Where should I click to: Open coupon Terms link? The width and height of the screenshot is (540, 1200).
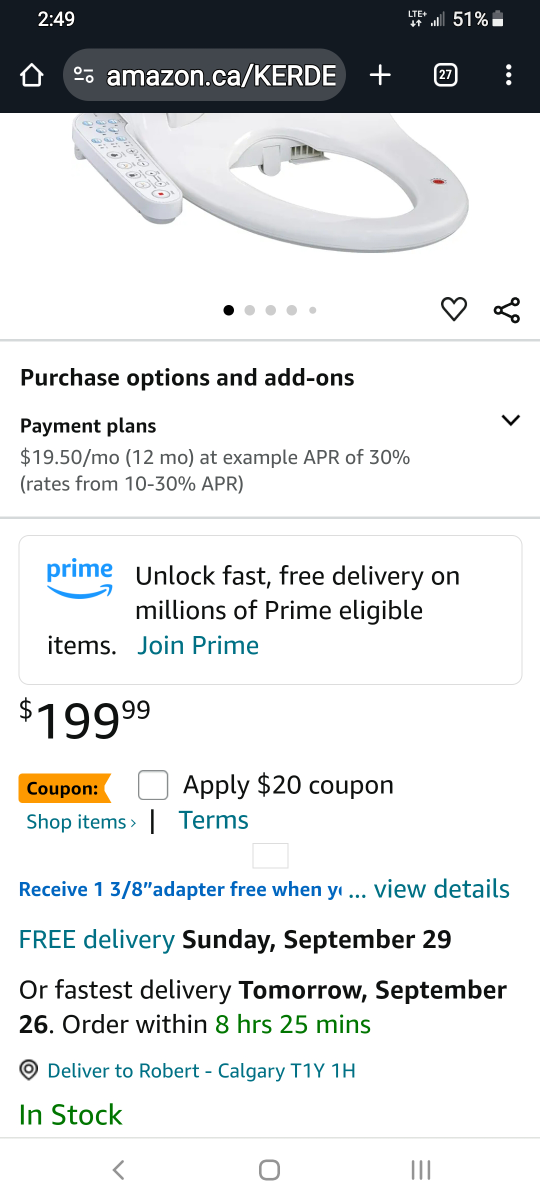[x=214, y=820]
